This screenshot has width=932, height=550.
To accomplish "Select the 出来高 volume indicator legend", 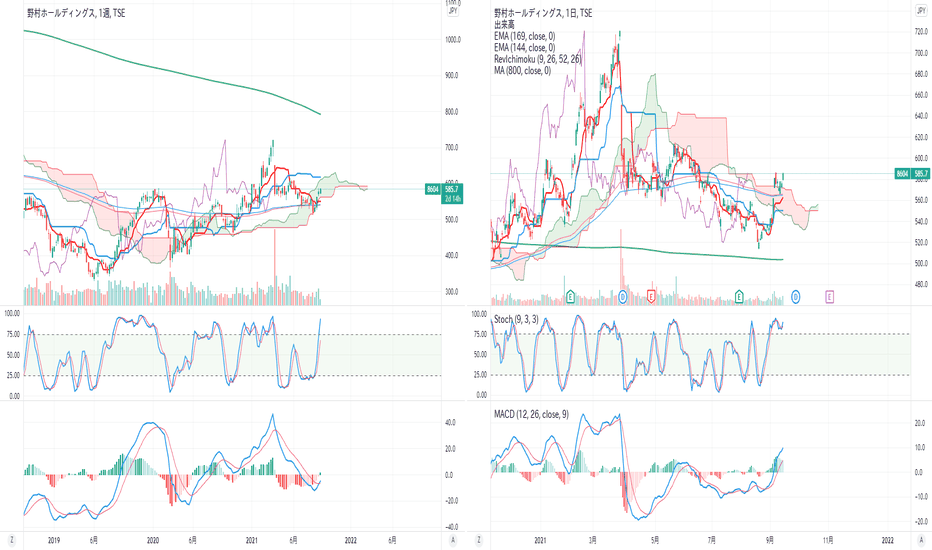I will pyautogui.click(x=504, y=24).
